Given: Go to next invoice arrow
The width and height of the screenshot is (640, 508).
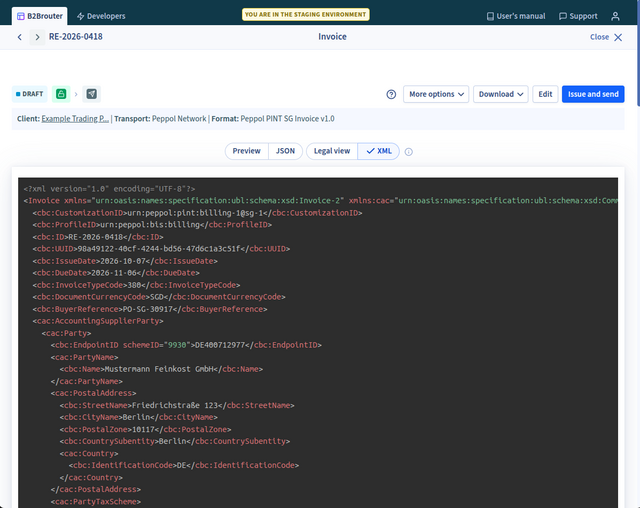Looking at the screenshot, I should pyautogui.click(x=37, y=37).
